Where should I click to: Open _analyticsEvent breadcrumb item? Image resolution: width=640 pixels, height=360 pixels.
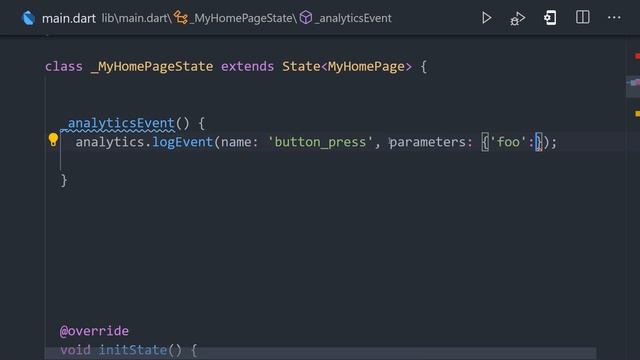pos(353,18)
